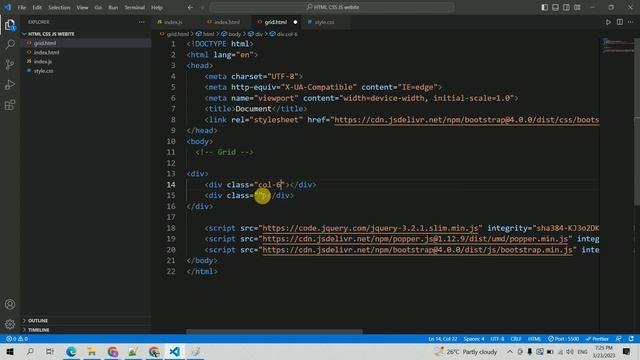640x360 pixels.
Task: Open Microsoft Edge from taskbar
Action: click(x=71, y=351)
